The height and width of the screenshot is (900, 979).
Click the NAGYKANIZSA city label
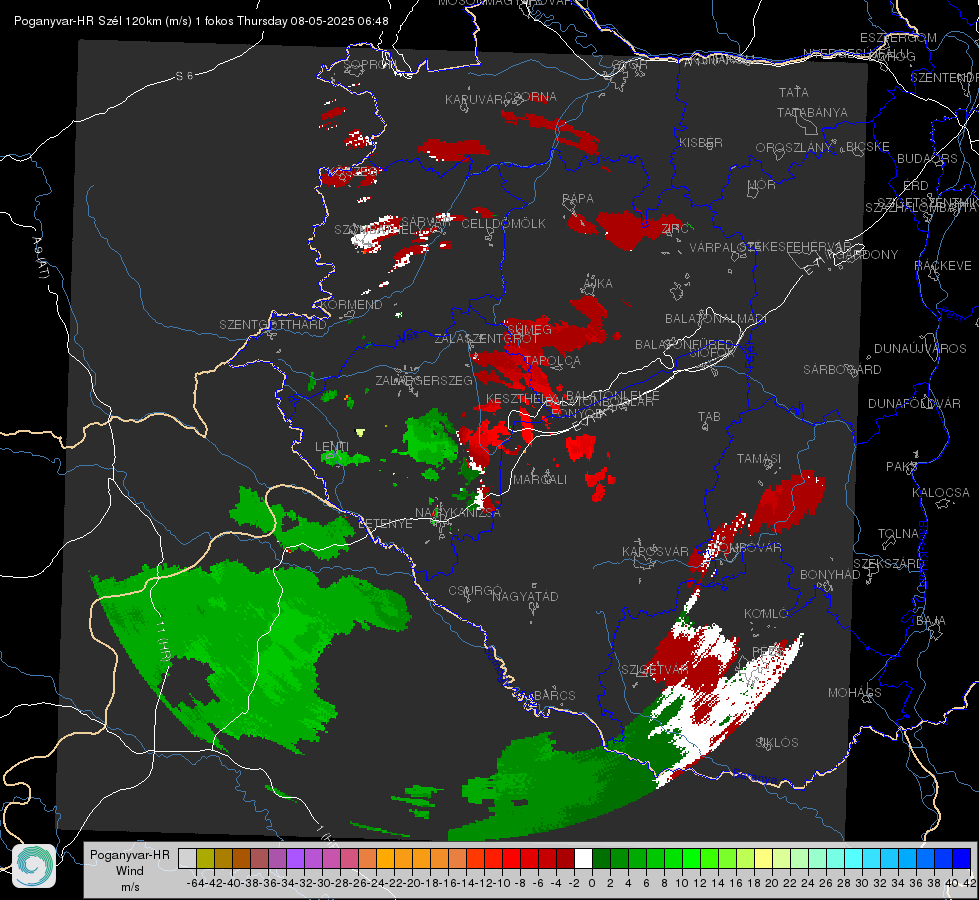[x=458, y=513]
